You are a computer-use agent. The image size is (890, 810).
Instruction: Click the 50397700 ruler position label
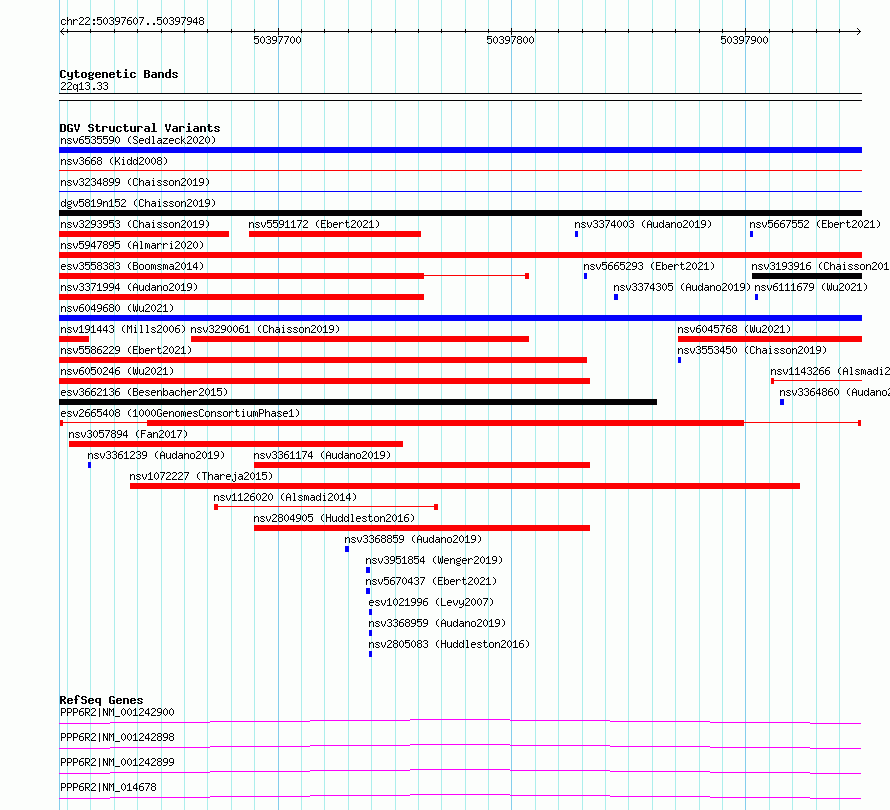coord(277,40)
